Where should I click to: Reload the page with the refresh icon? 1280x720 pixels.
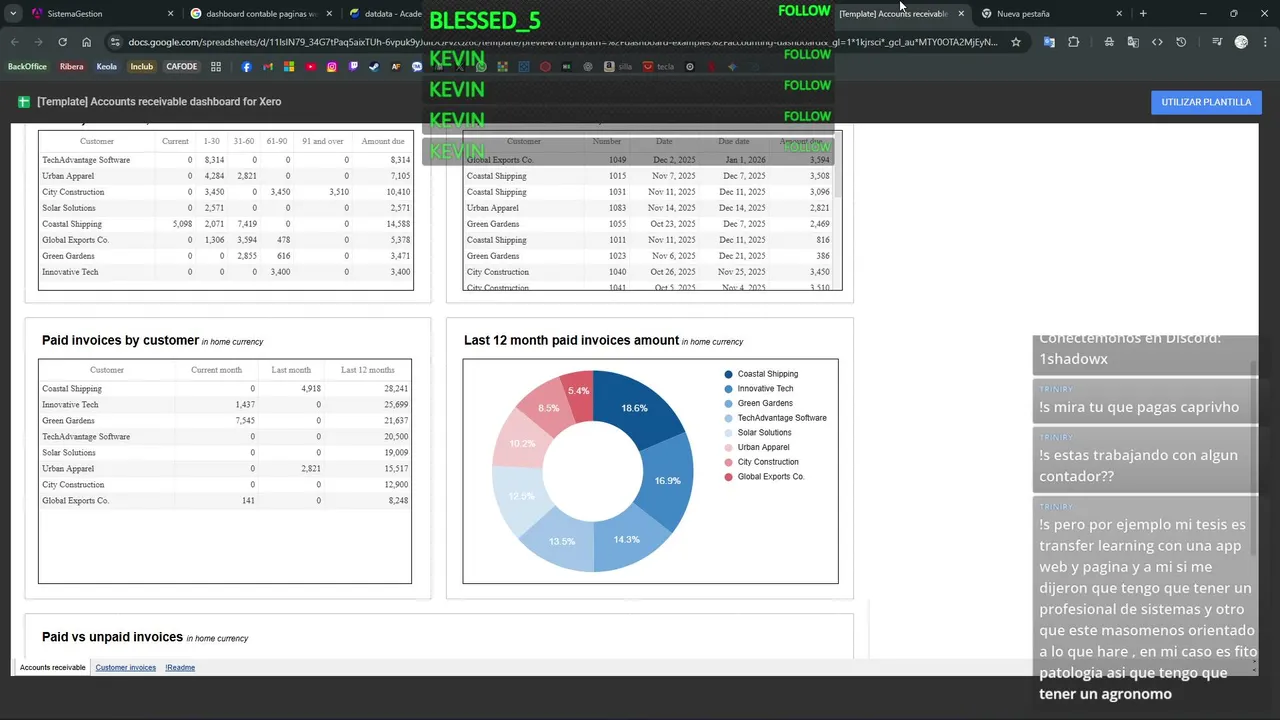[62, 42]
